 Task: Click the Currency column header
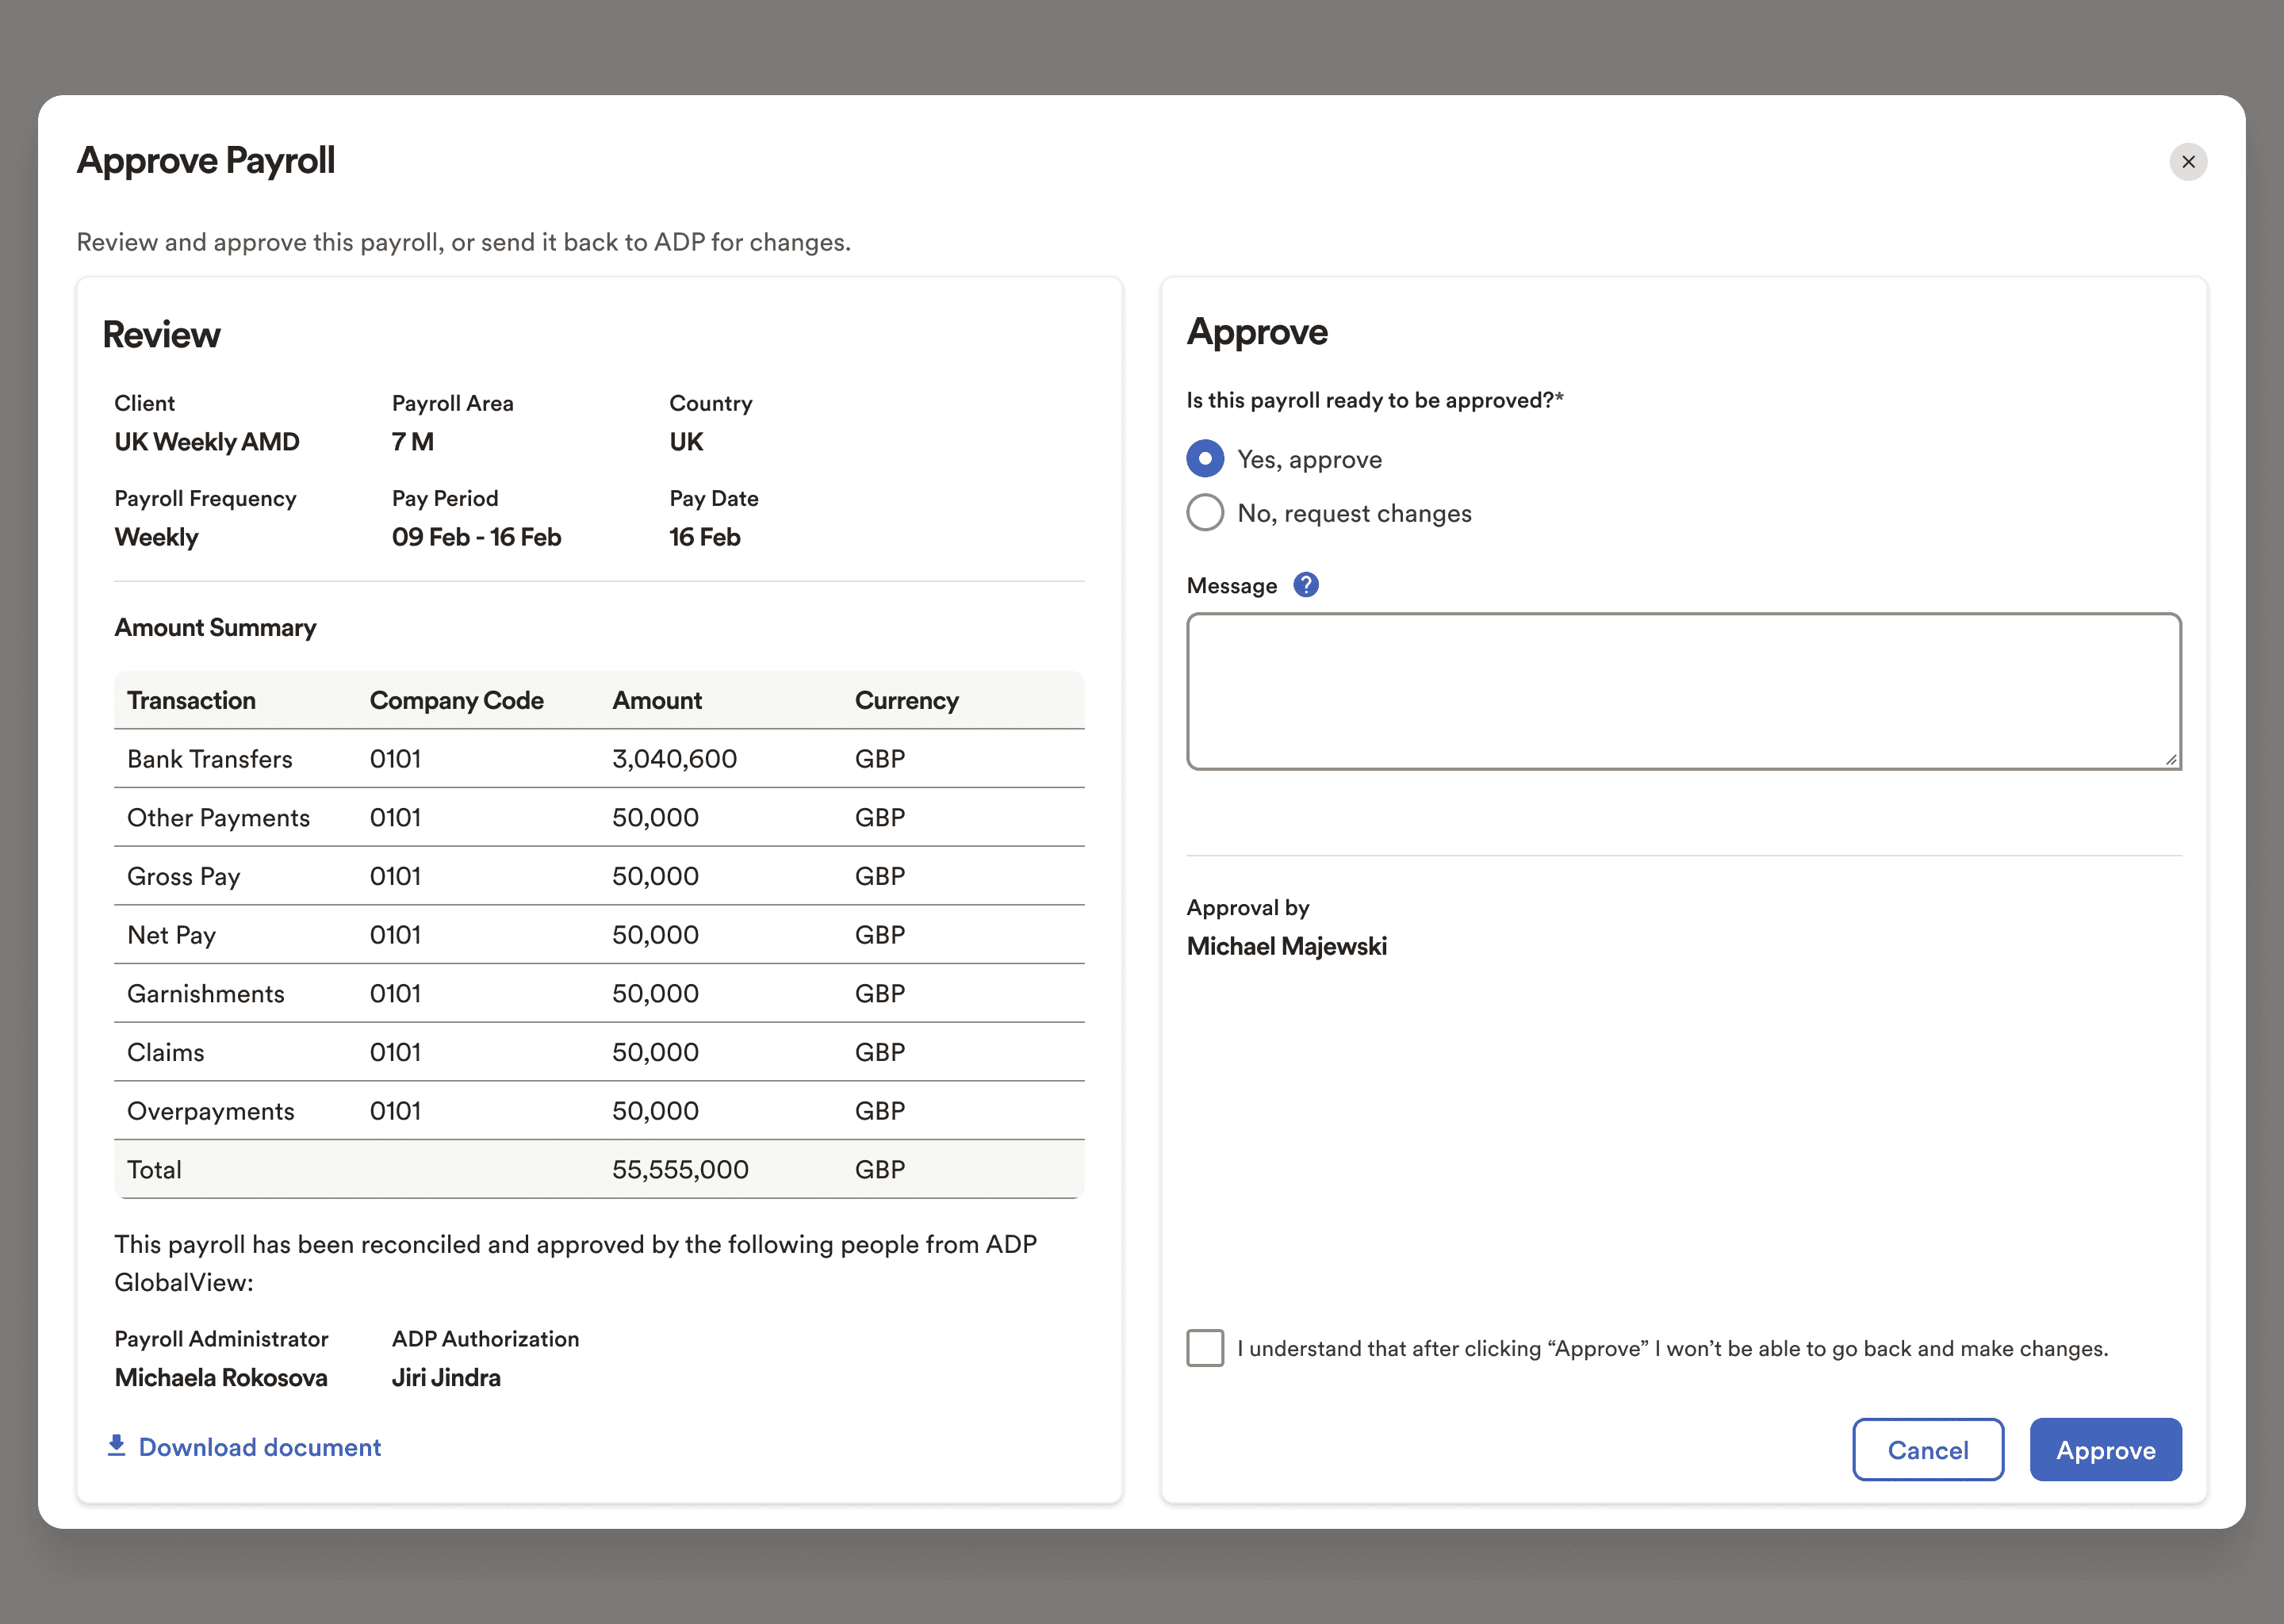(x=906, y=701)
